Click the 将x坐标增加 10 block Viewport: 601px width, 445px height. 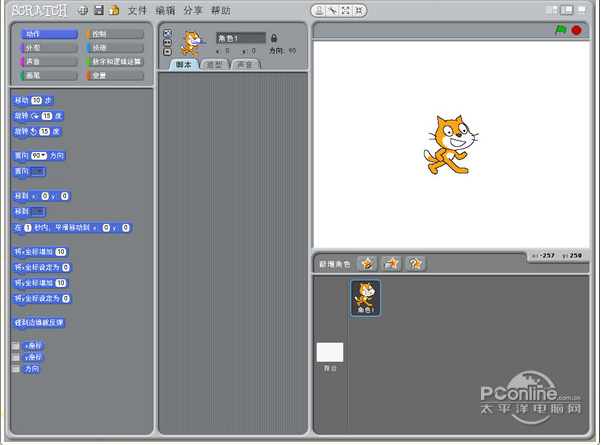(40, 252)
